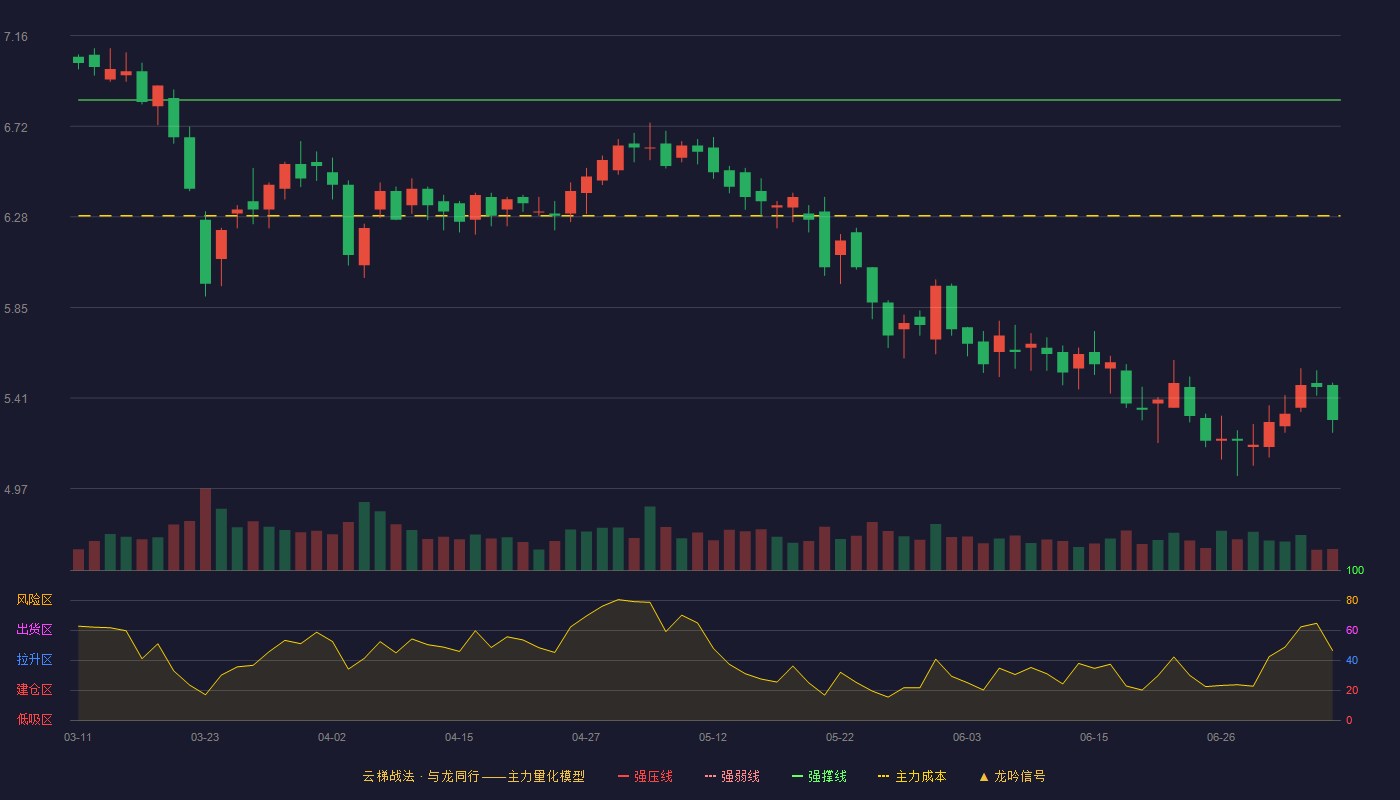Click the 拉升区 zone label
This screenshot has height=800, width=1400.
[x=34, y=660]
